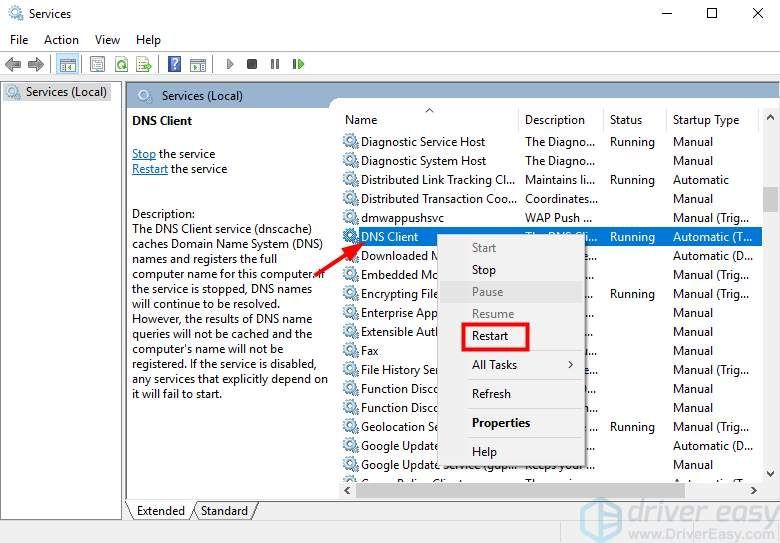Click the green Refresh toolbar icon
Screen dimensions: 780x543
(121, 64)
